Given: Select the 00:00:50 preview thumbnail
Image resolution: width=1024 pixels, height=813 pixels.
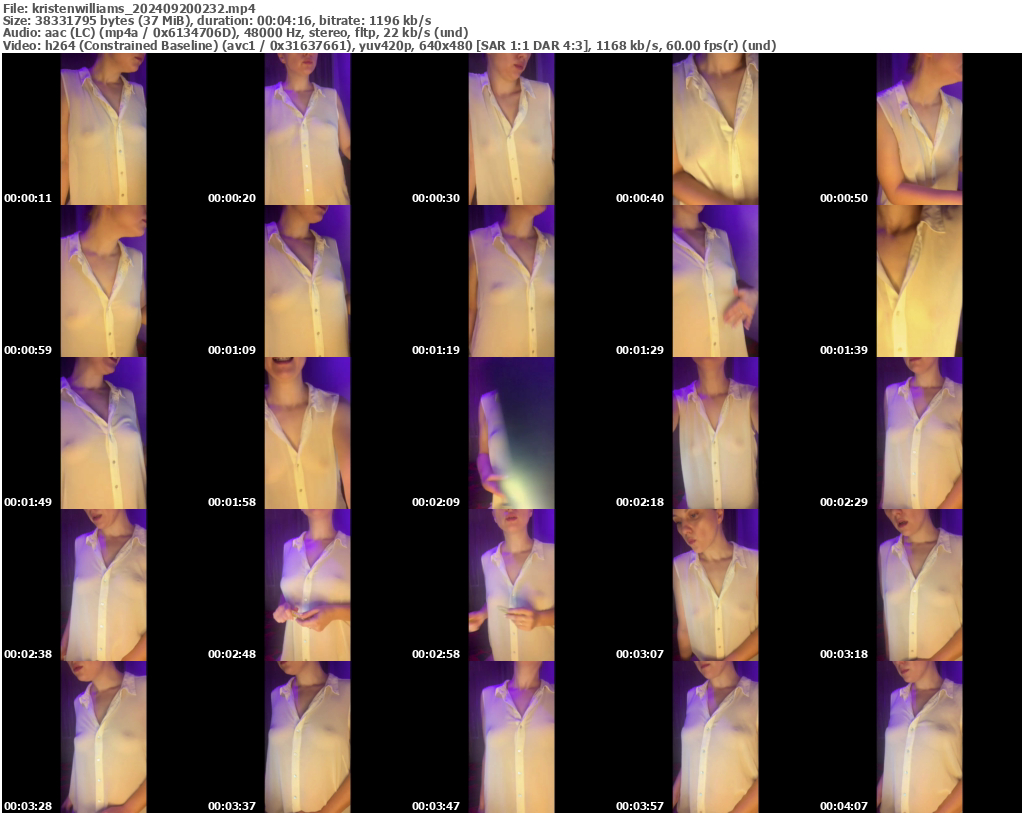Looking at the screenshot, I should click(920, 130).
